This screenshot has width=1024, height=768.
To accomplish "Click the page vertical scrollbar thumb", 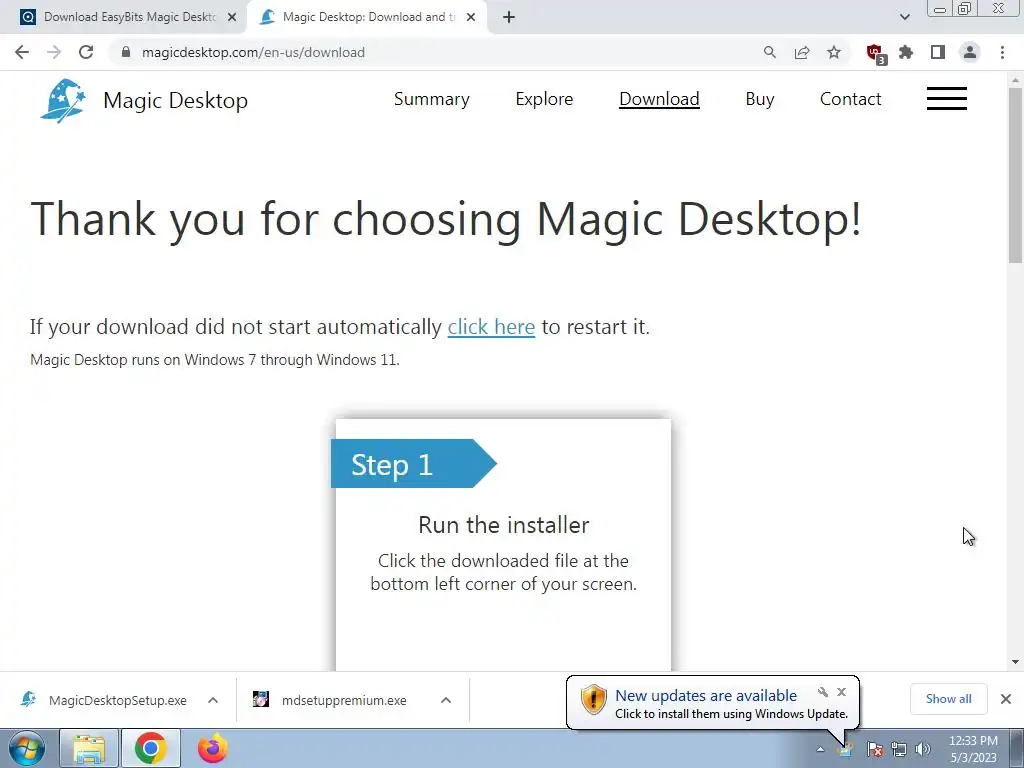I will click(1015, 175).
